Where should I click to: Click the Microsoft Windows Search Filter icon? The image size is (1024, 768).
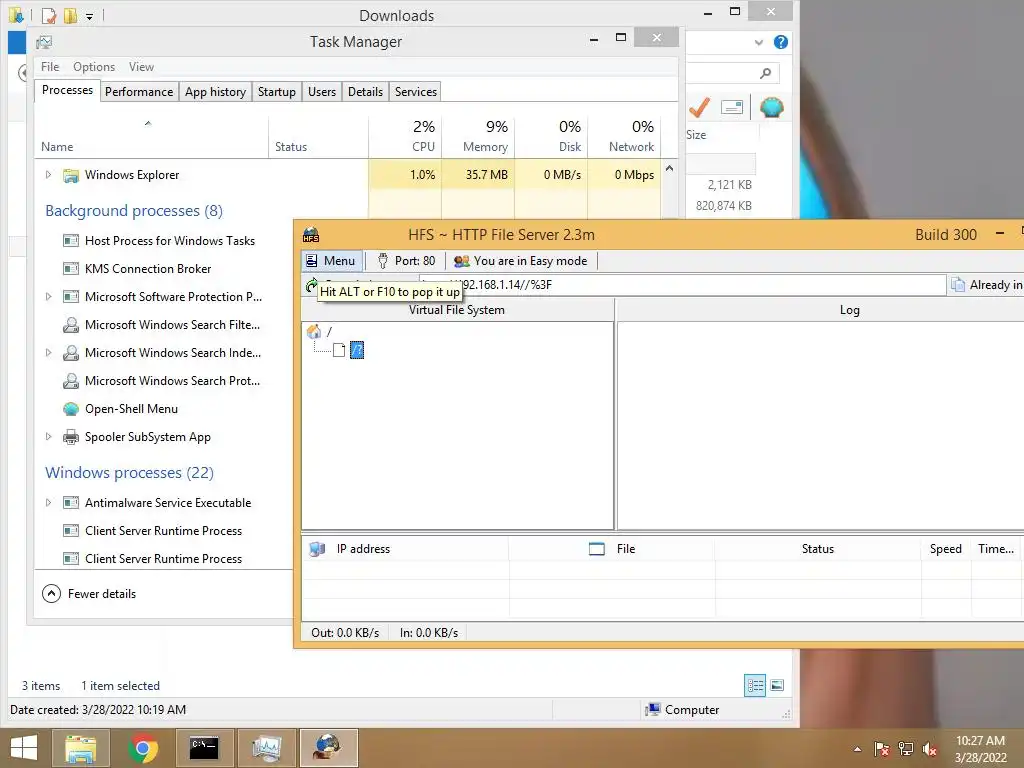(71, 325)
